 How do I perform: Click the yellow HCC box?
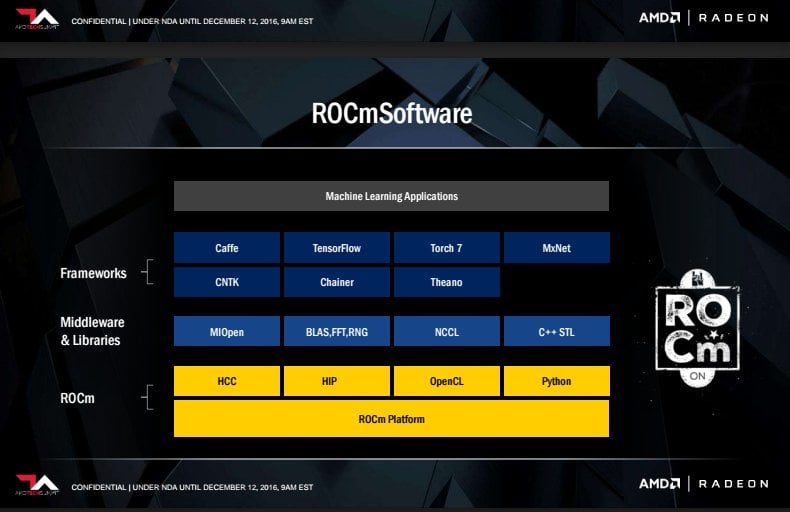[227, 381]
